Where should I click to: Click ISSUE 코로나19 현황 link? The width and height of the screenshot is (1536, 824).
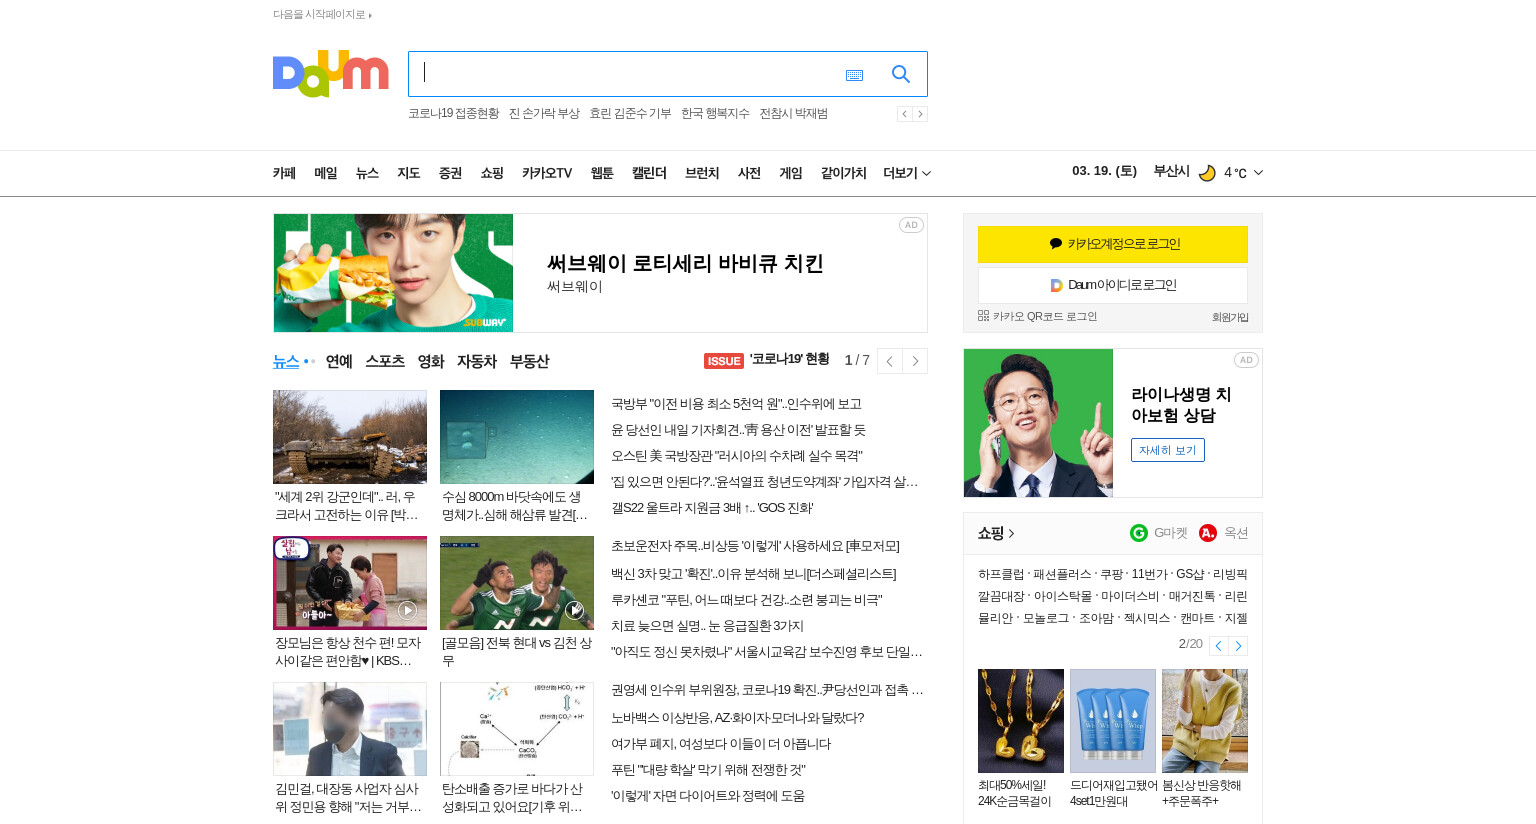pyautogui.click(x=767, y=360)
